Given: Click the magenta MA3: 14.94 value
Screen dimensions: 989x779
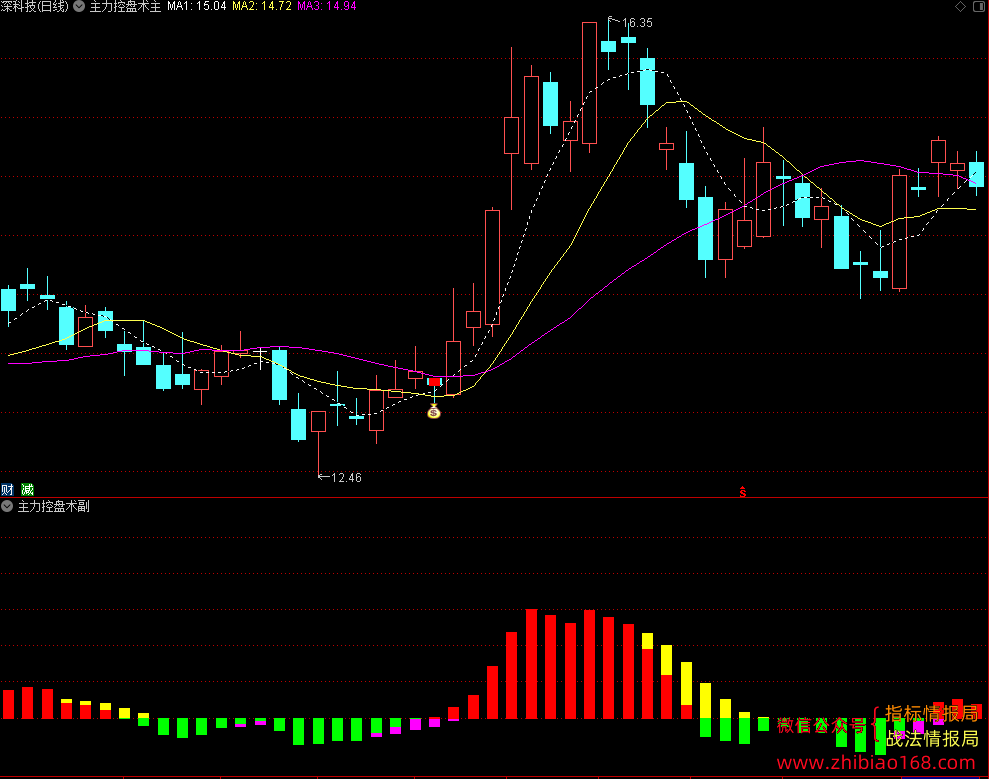Looking at the screenshot, I should [x=327, y=6].
